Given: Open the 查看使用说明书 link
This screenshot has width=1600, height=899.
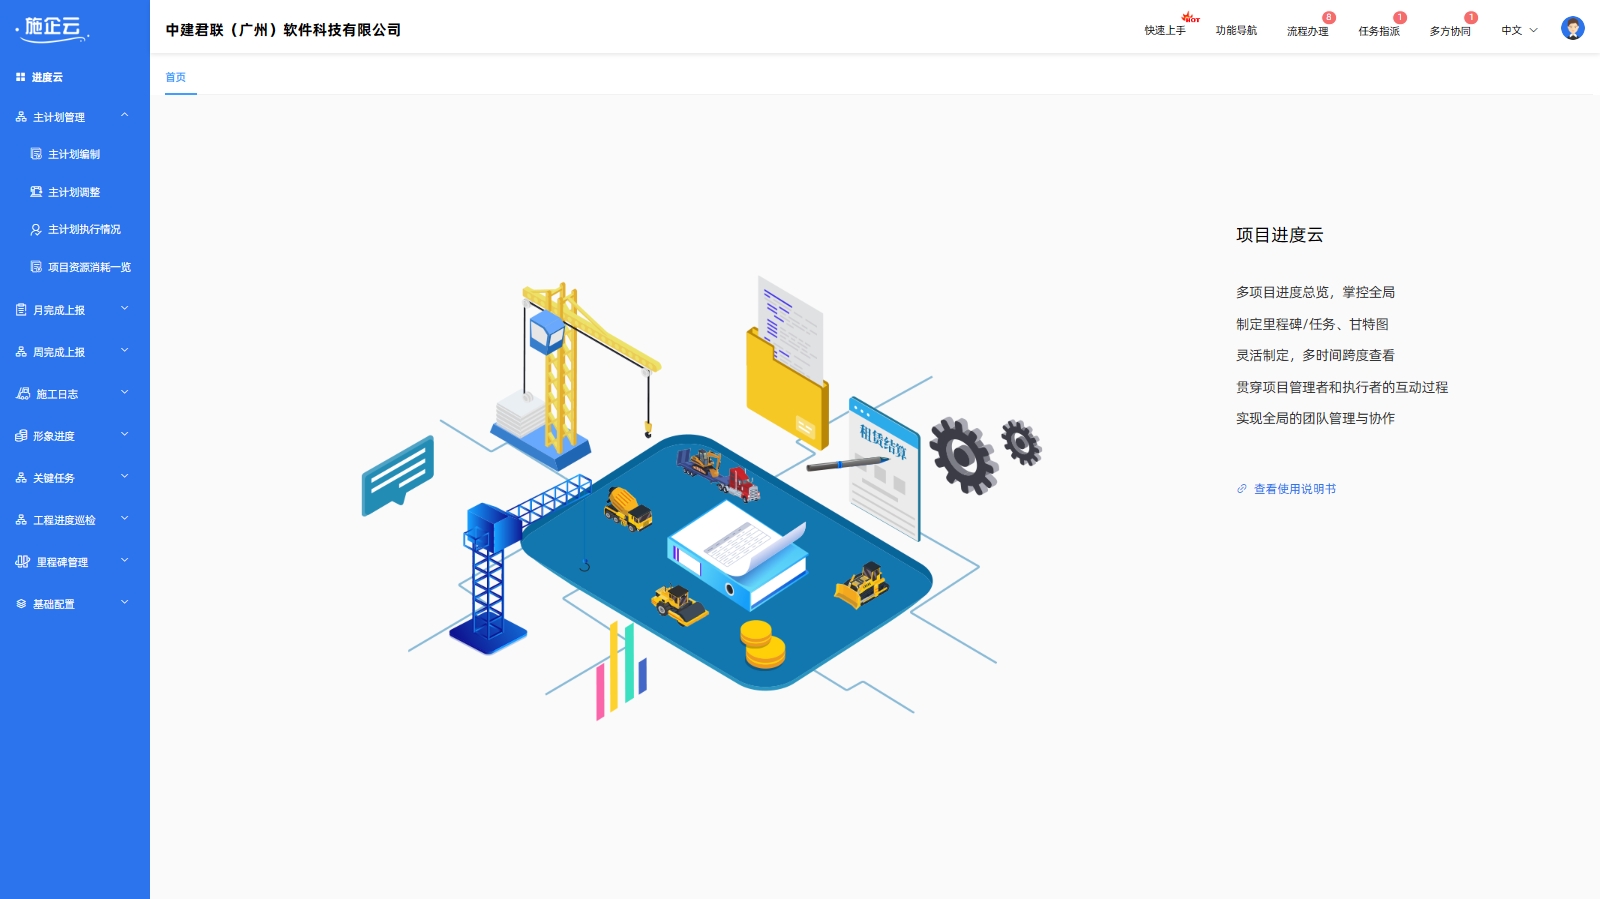Looking at the screenshot, I should 1294,489.
